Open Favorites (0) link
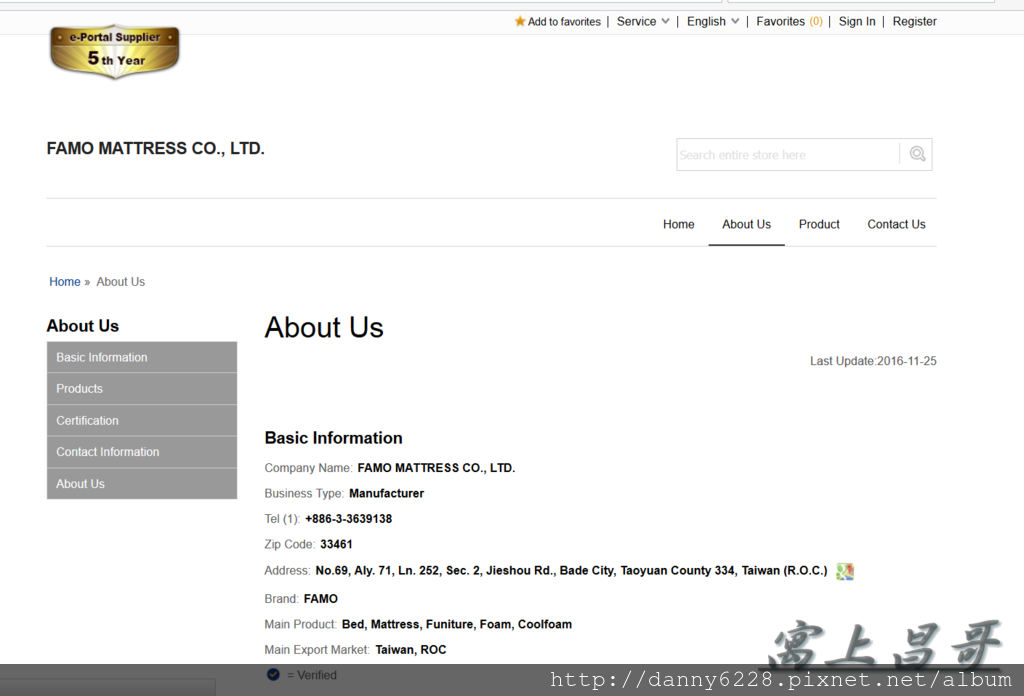 [x=789, y=22]
